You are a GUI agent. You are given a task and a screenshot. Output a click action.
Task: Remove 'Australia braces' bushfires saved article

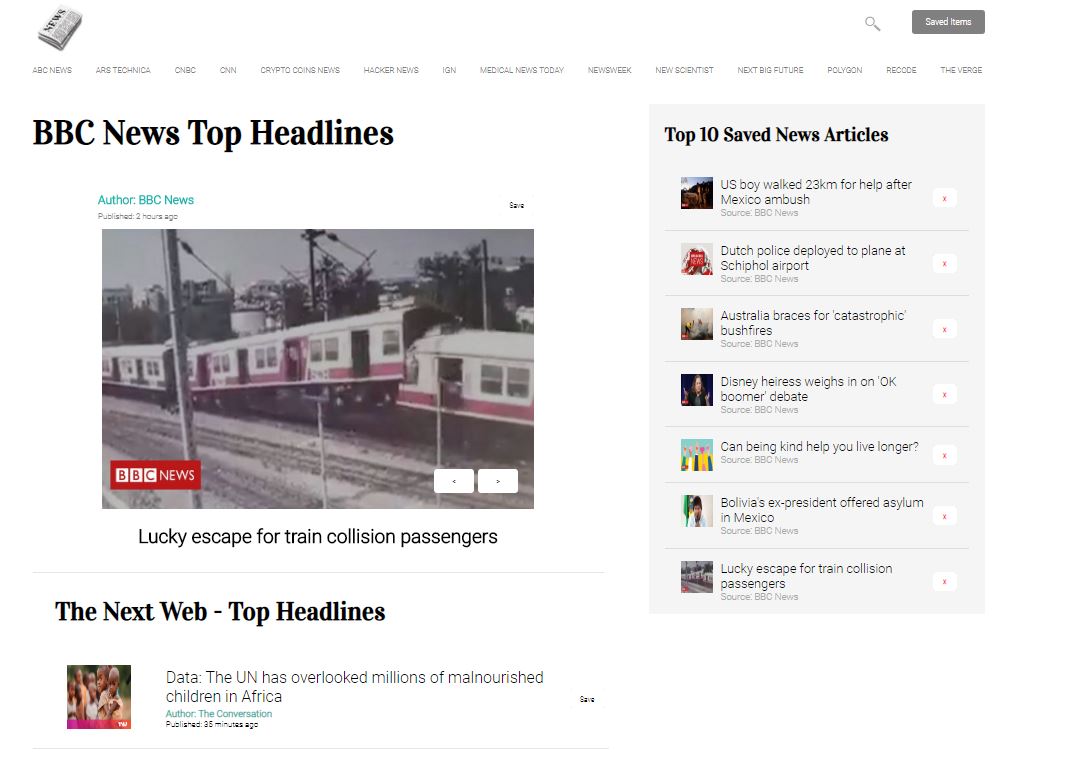944,330
